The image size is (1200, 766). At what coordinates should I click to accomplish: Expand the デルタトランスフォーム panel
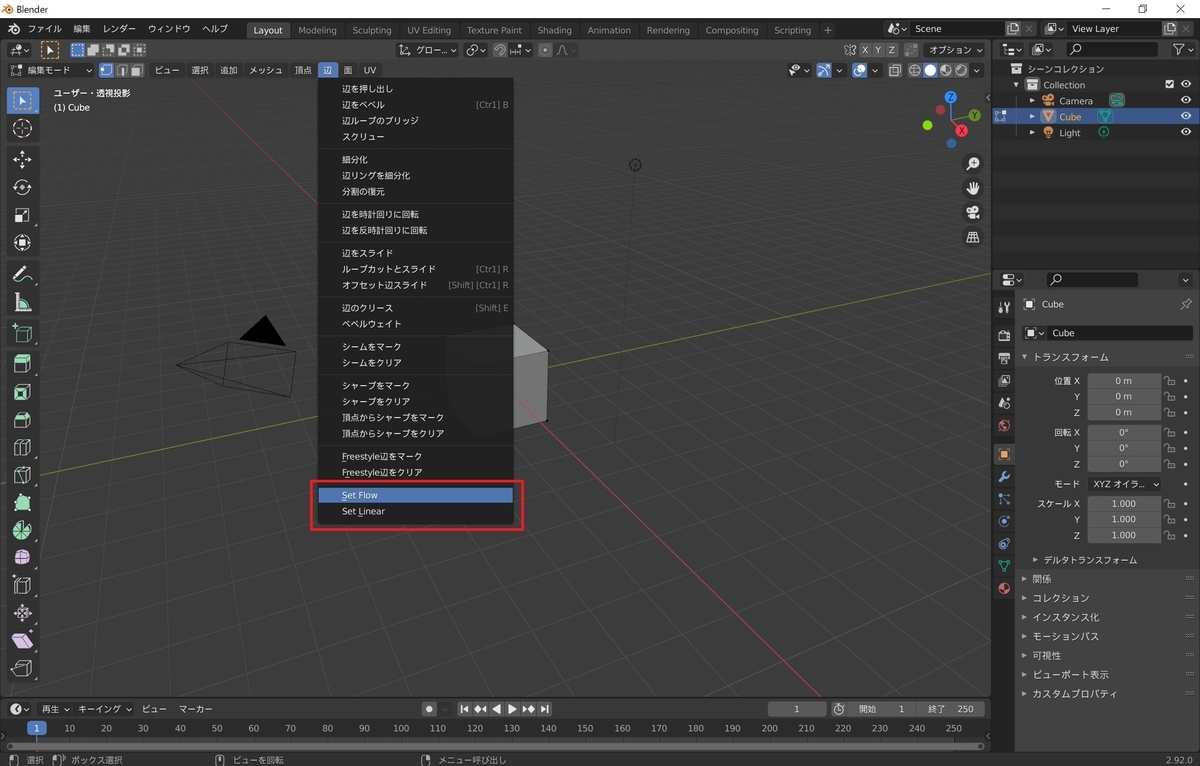[1089, 560]
